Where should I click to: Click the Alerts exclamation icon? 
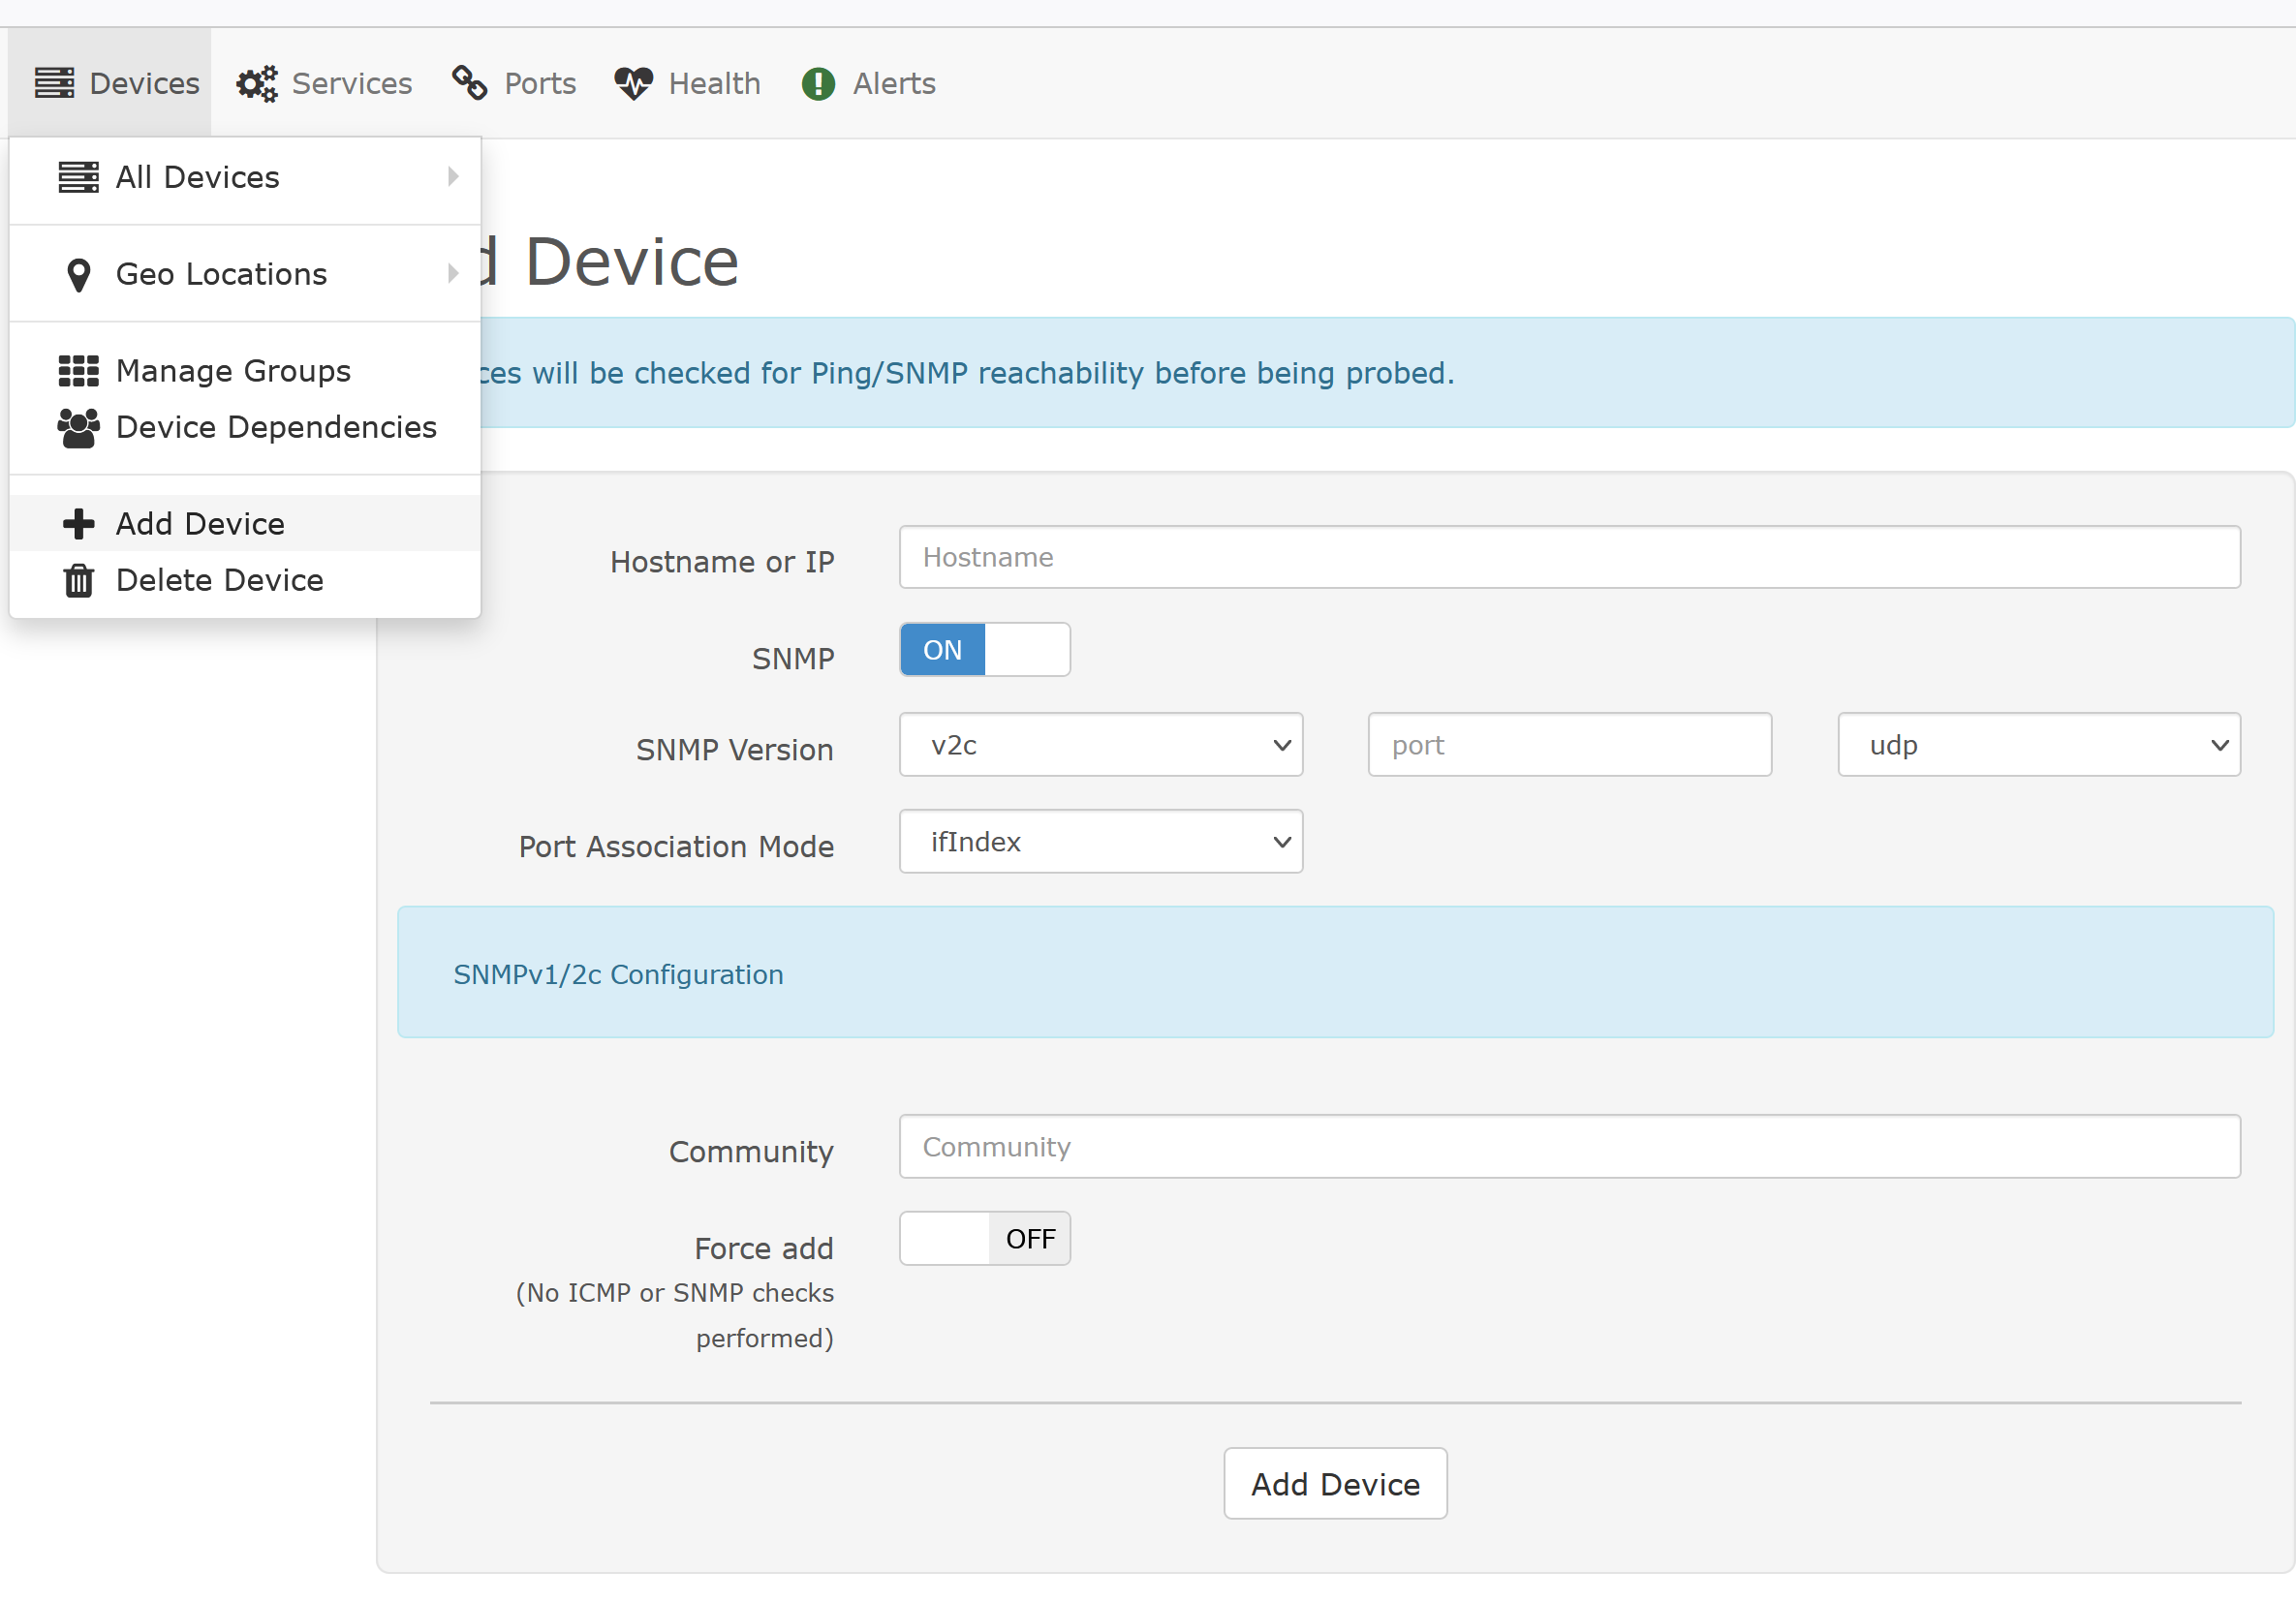coord(818,84)
